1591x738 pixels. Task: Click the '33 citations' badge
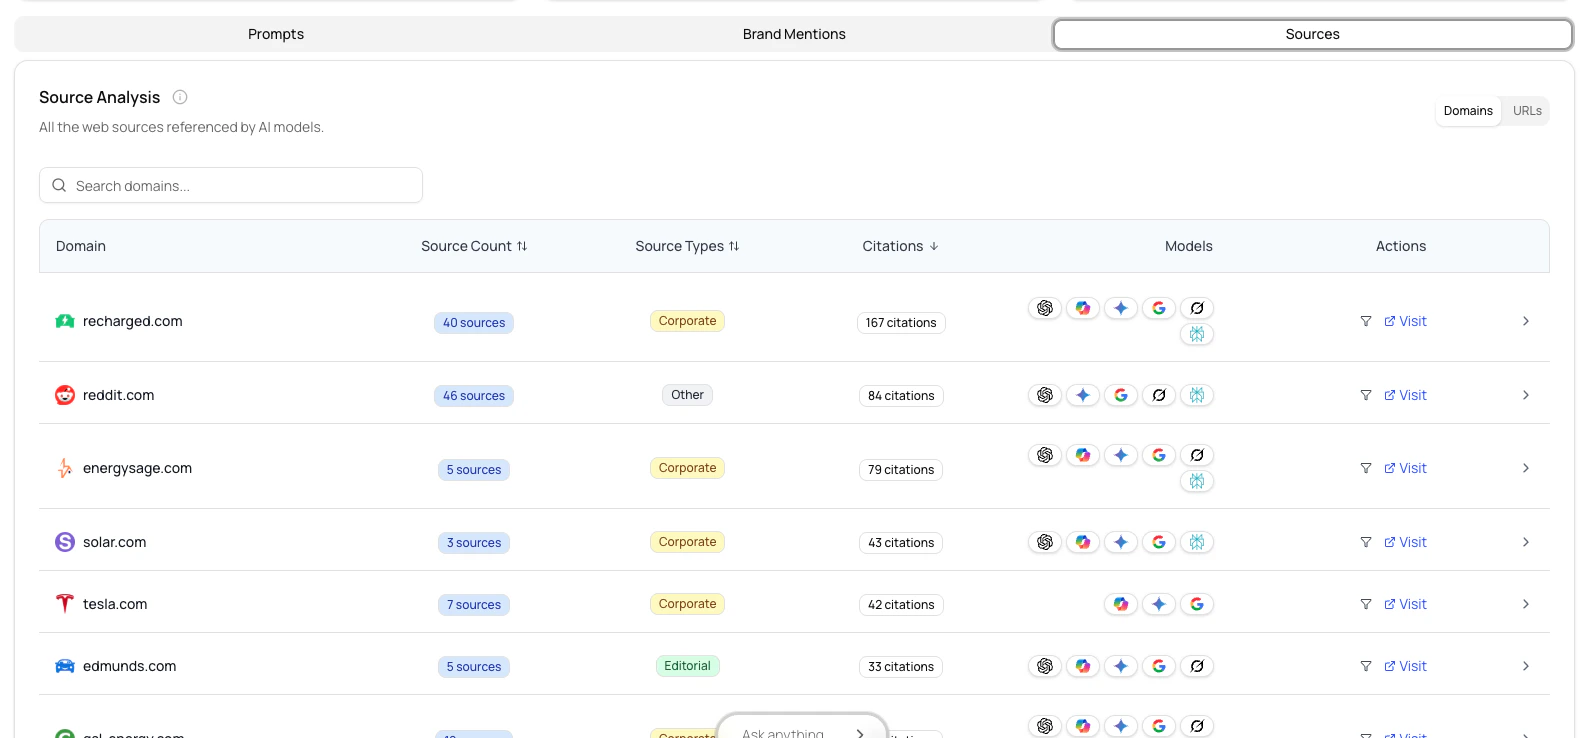click(901, 667)
